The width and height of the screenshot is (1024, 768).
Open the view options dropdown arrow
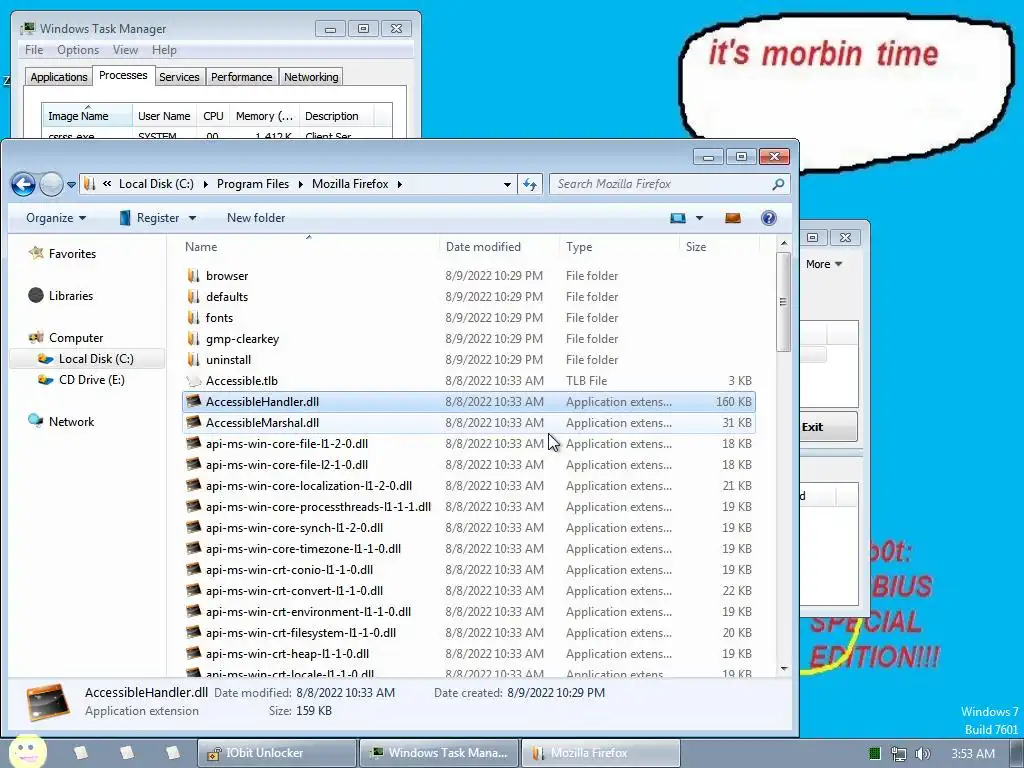[699, 218]
